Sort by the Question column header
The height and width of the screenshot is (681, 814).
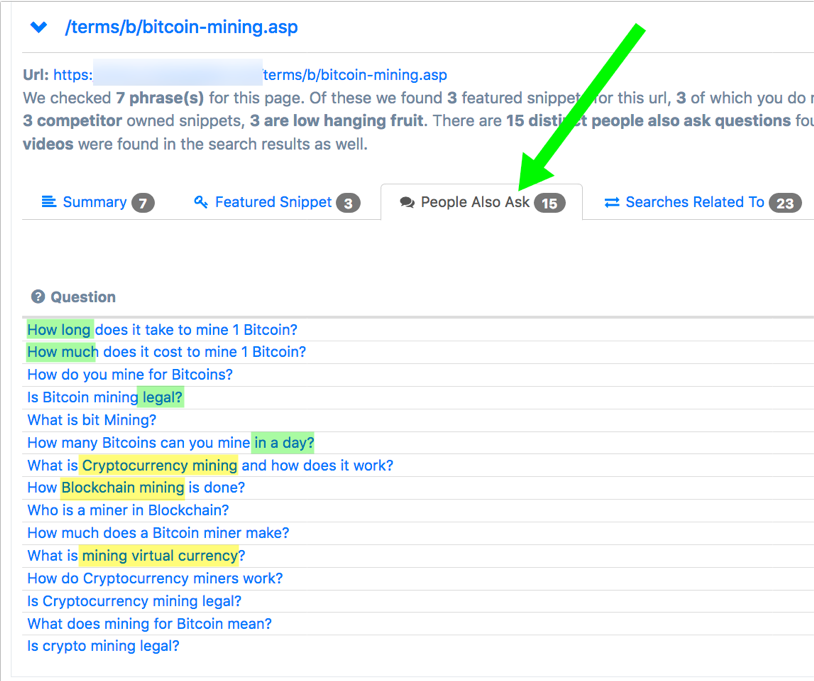pos(83,297)
